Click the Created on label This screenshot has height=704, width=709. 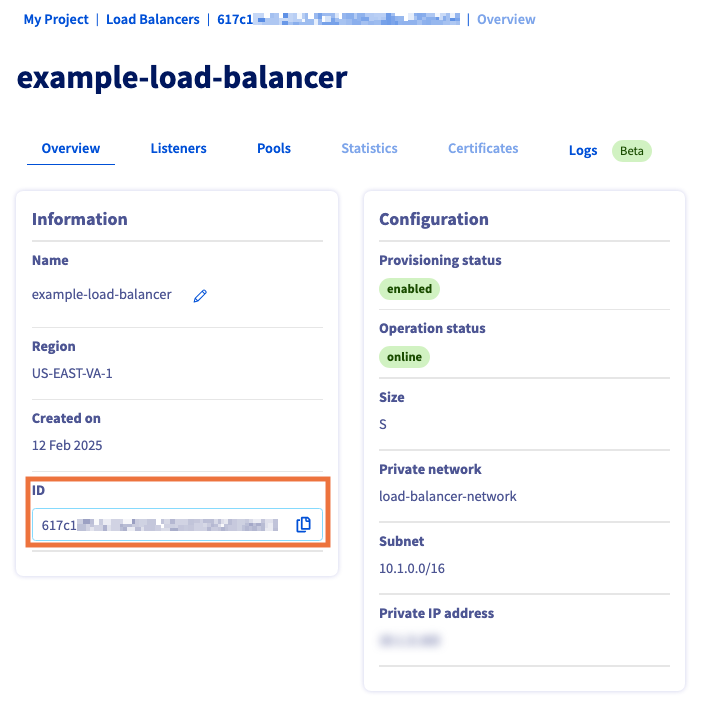pyautogui.click(x=66, y=418)
